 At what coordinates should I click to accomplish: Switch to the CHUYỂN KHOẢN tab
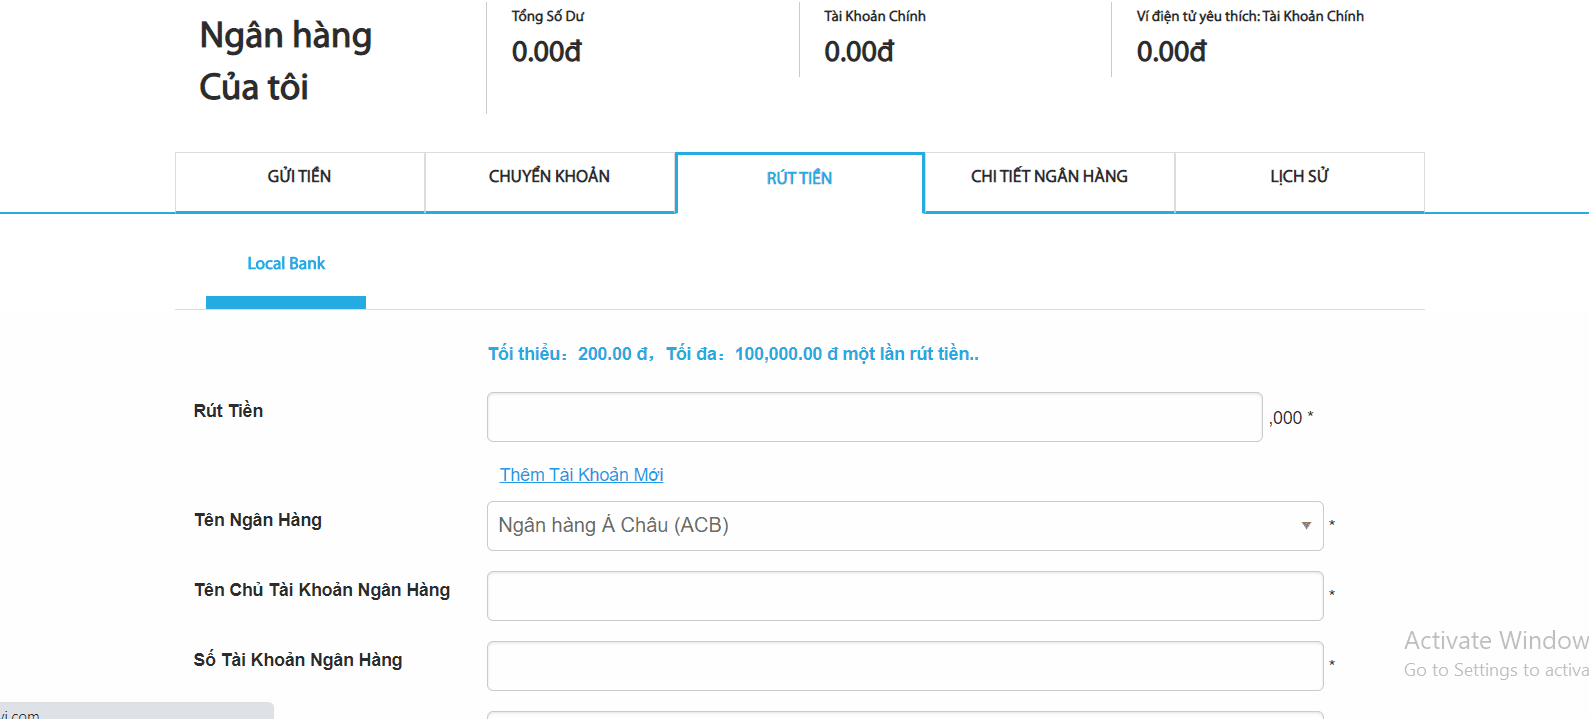click(549, 177)
